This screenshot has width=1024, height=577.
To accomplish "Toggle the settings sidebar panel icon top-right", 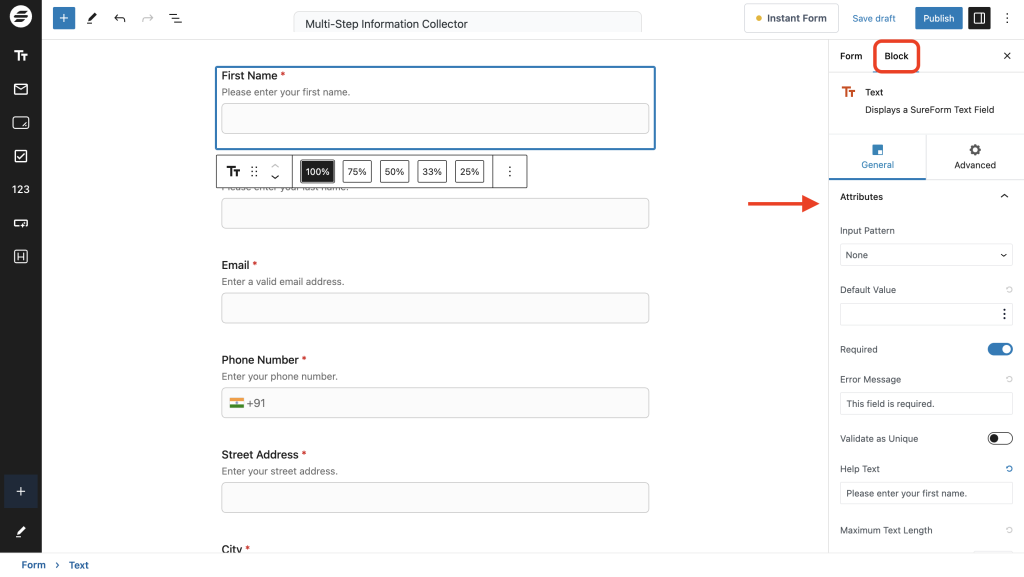I will (x=978, y=18).
